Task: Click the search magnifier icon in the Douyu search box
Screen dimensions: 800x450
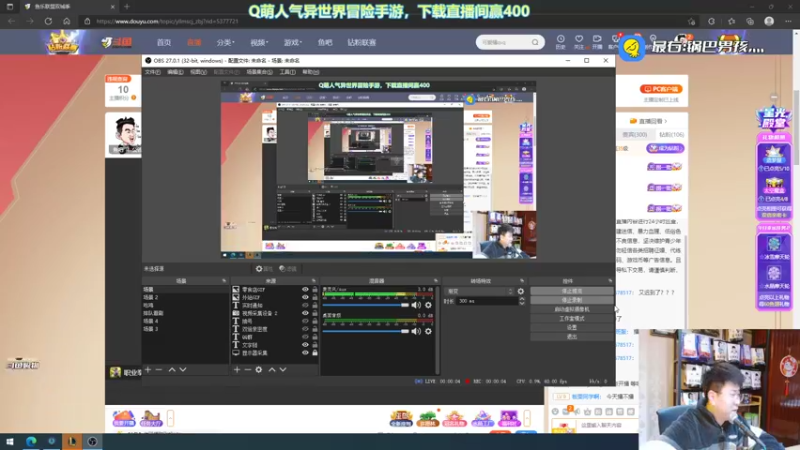Action: click(x=535, y=42)
